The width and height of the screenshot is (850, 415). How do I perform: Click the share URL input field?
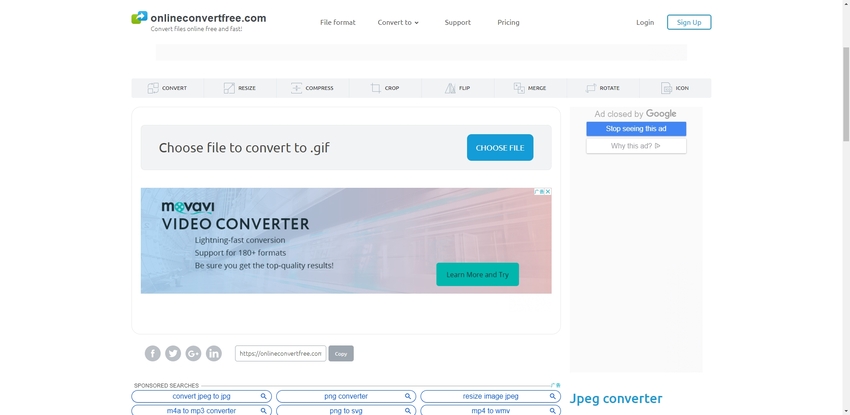pos(280,354)
